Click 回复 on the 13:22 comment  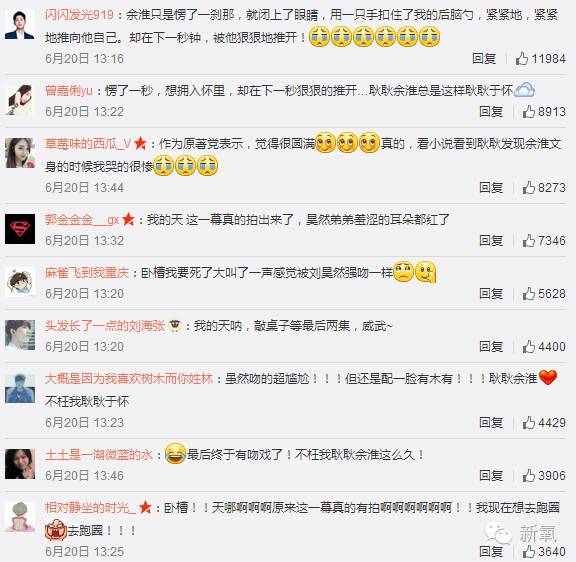(x=491, y=111)
